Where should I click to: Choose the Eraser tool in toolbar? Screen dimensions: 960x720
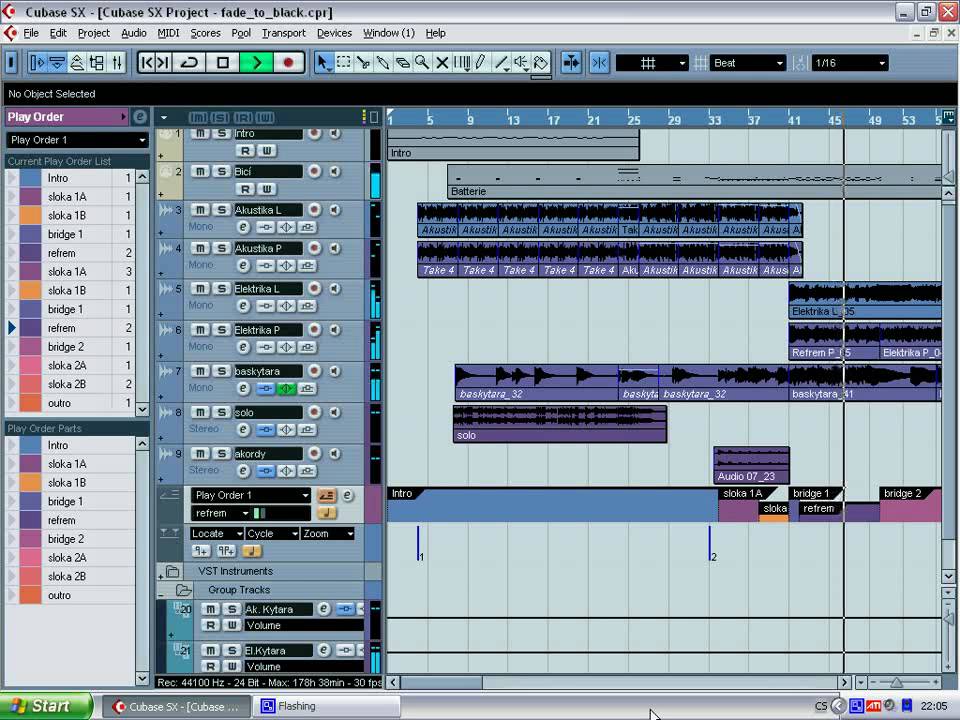pos(402,62)
